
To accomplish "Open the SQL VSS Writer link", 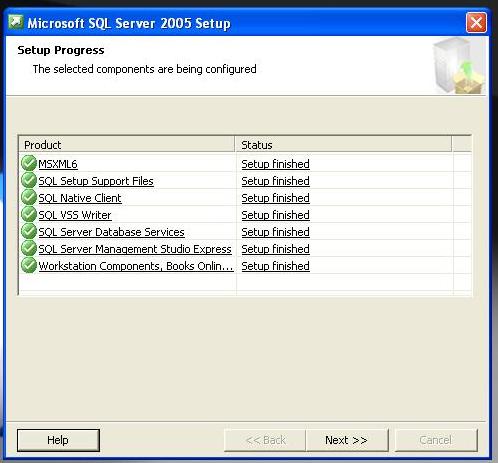I will click(75, 215).
